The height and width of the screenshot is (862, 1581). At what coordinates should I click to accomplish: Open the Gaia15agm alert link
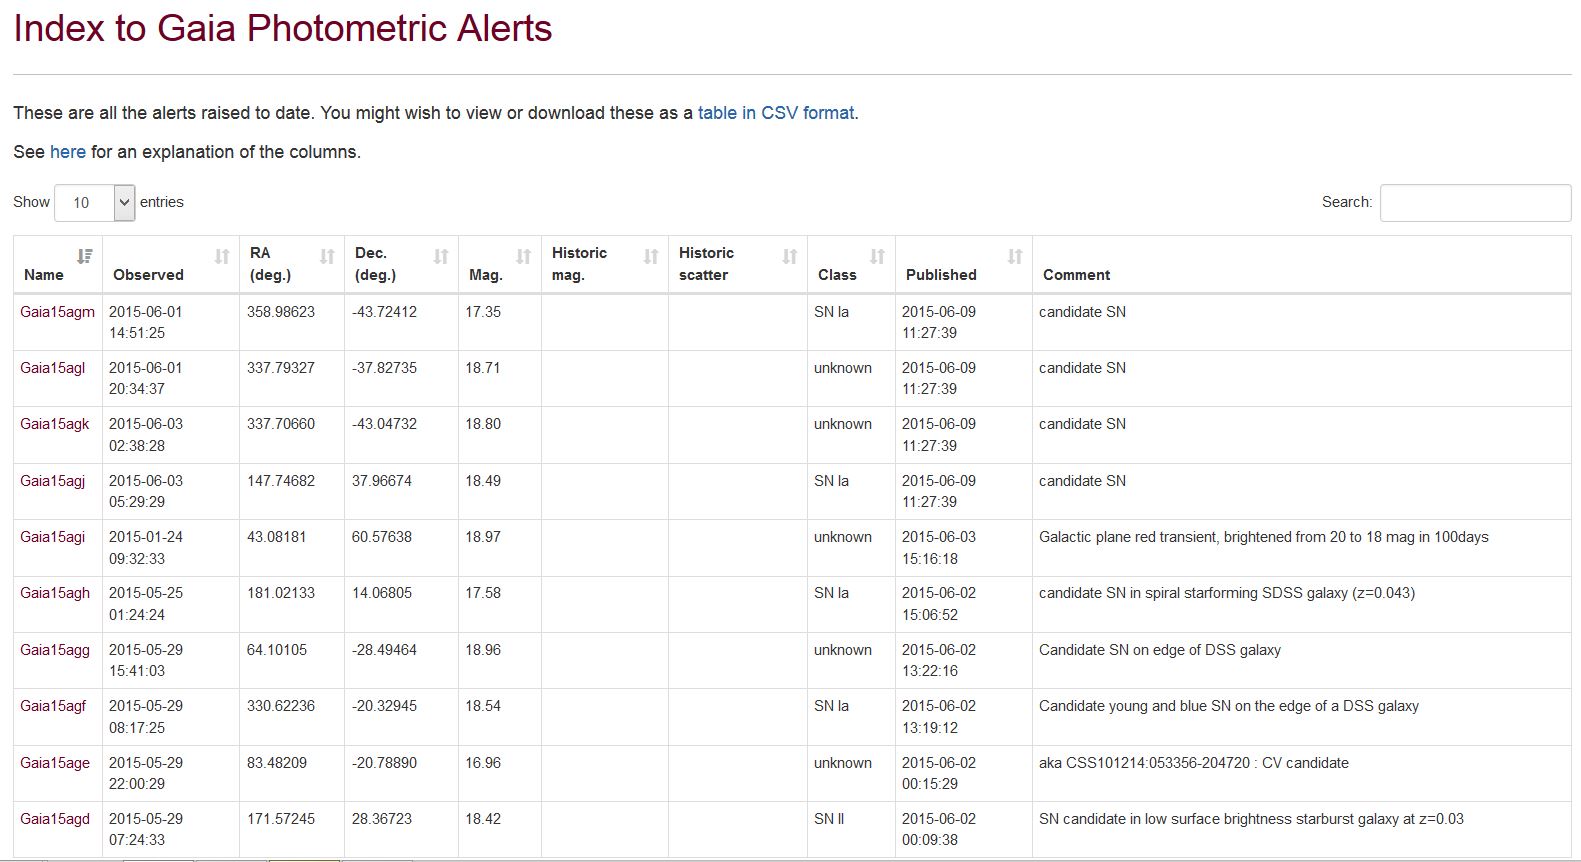click(57, 312)
